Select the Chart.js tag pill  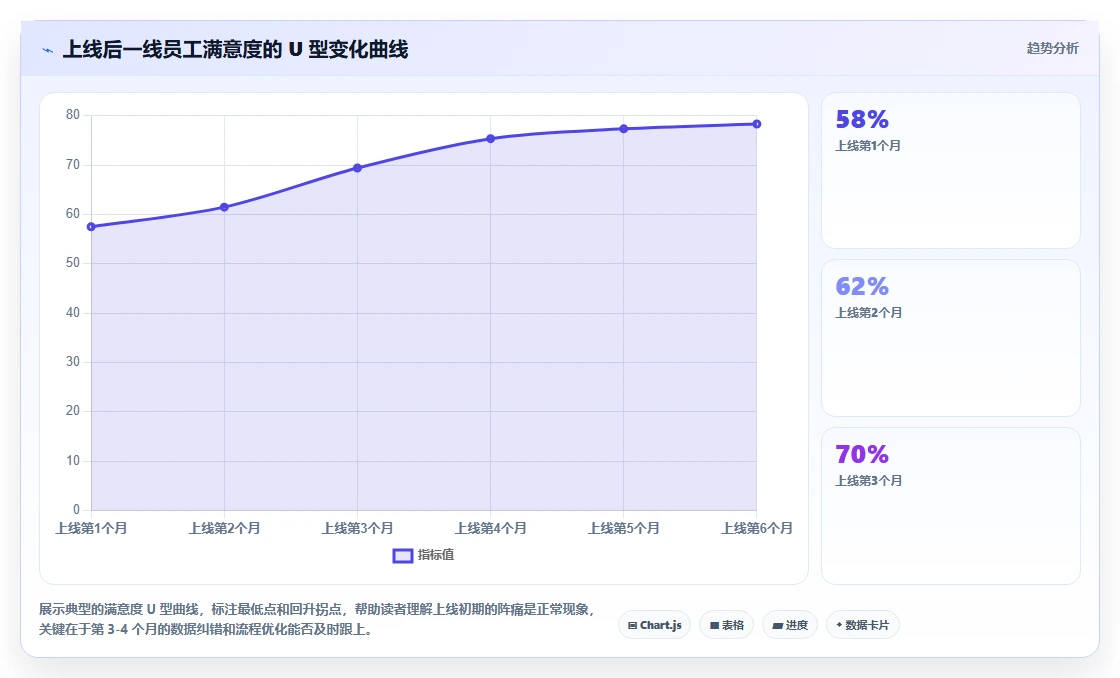pos(654,625)
